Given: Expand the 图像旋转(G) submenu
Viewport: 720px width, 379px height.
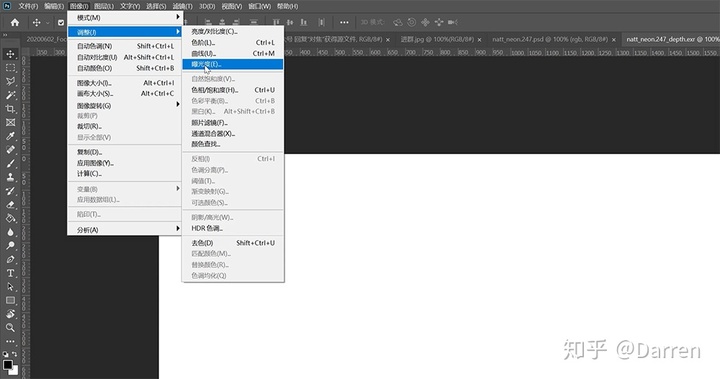Looking at the screenshot, I should tap(125, 105).
